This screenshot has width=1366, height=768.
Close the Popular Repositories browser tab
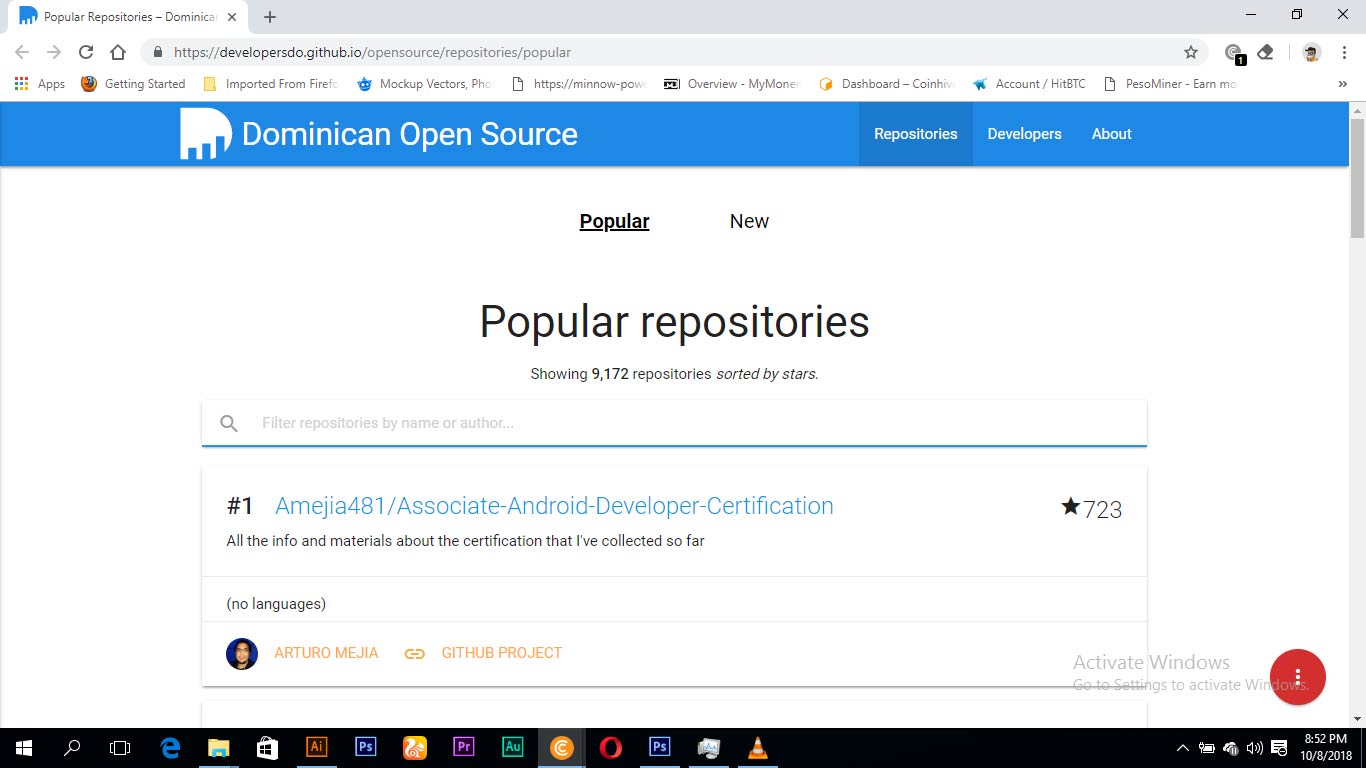(x=234, y=17)
